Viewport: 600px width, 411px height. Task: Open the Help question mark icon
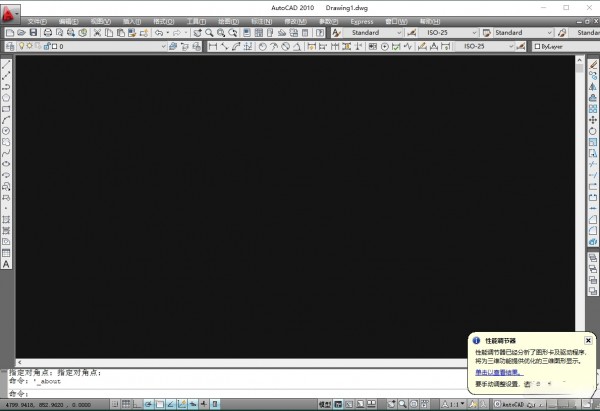point(320,33)
